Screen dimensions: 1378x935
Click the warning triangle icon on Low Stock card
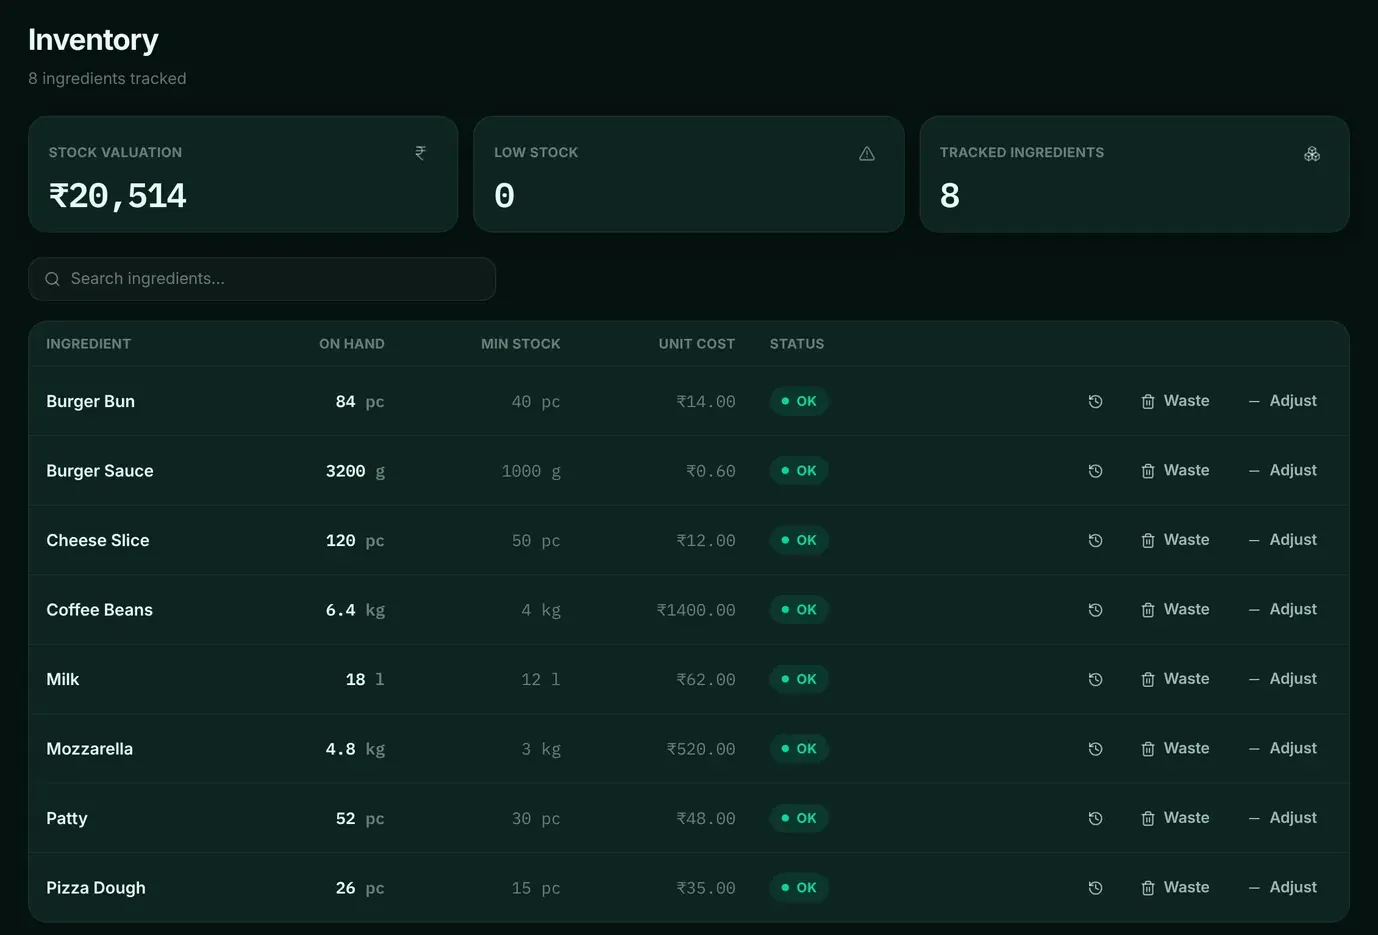click(x=867, y=153)
